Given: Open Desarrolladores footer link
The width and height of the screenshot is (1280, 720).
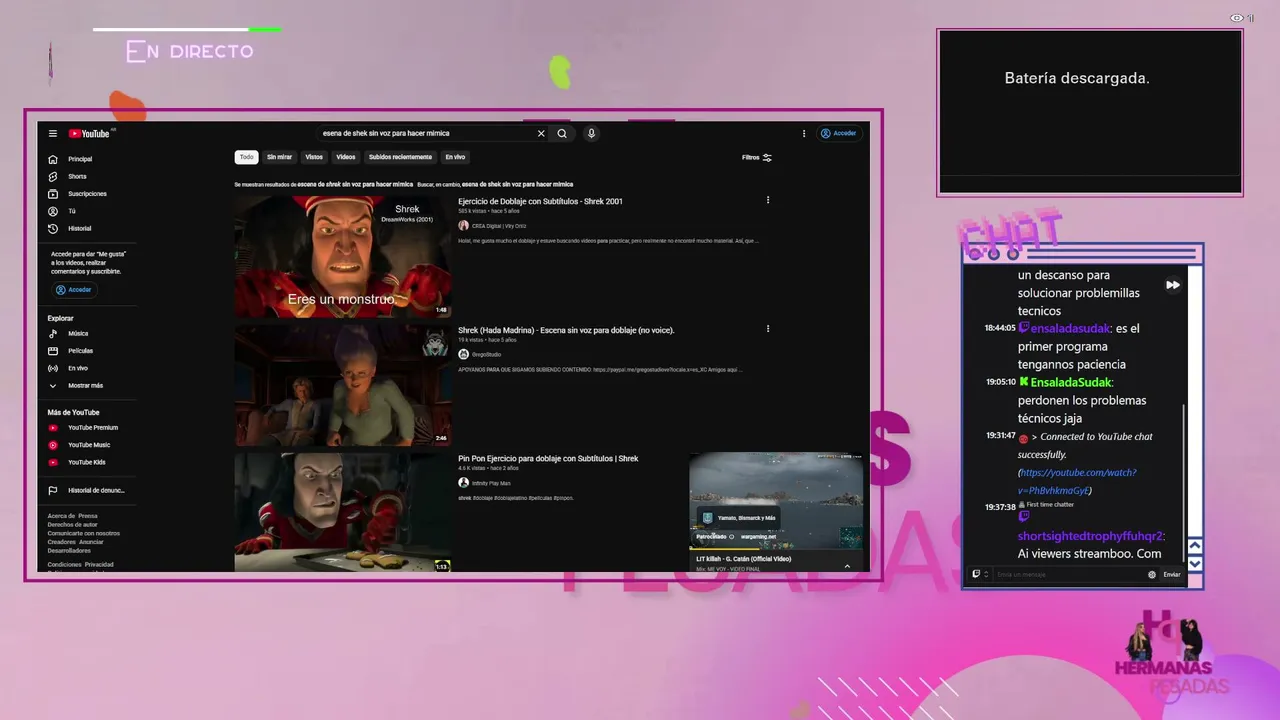Looking at the screenshot, I should (69, 550).
